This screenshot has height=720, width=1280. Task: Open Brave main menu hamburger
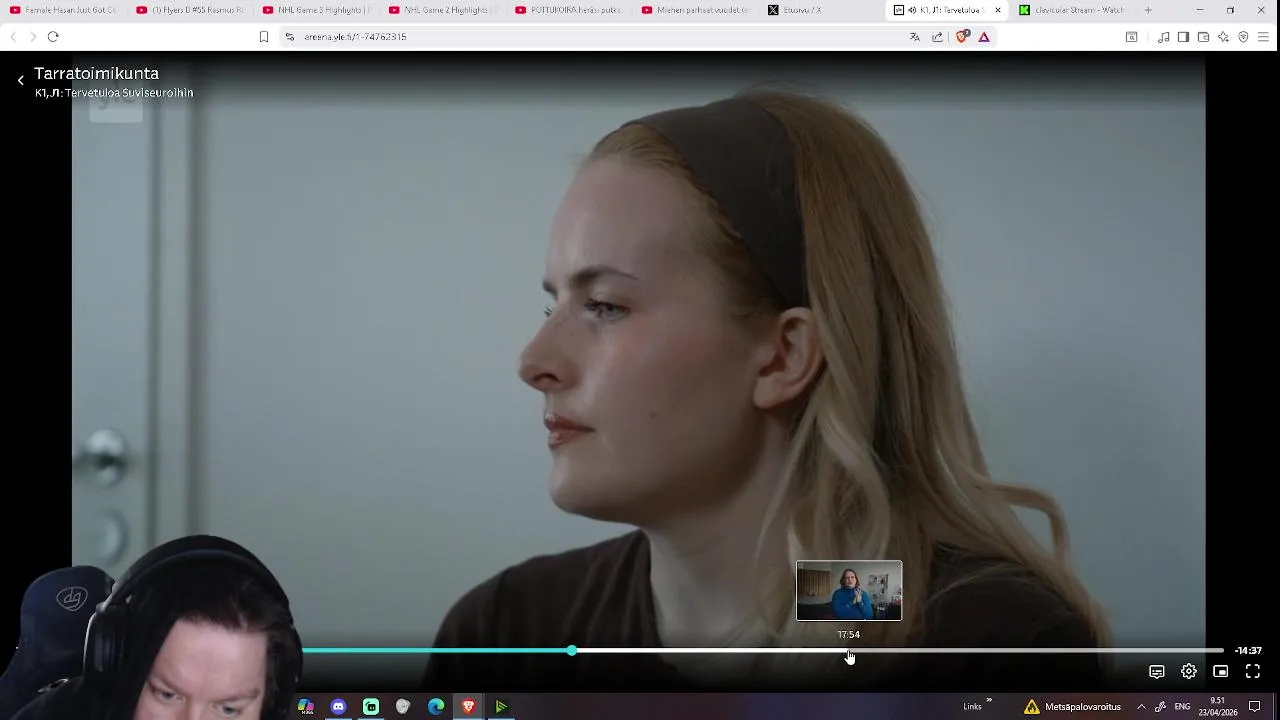coord(1263,37)
